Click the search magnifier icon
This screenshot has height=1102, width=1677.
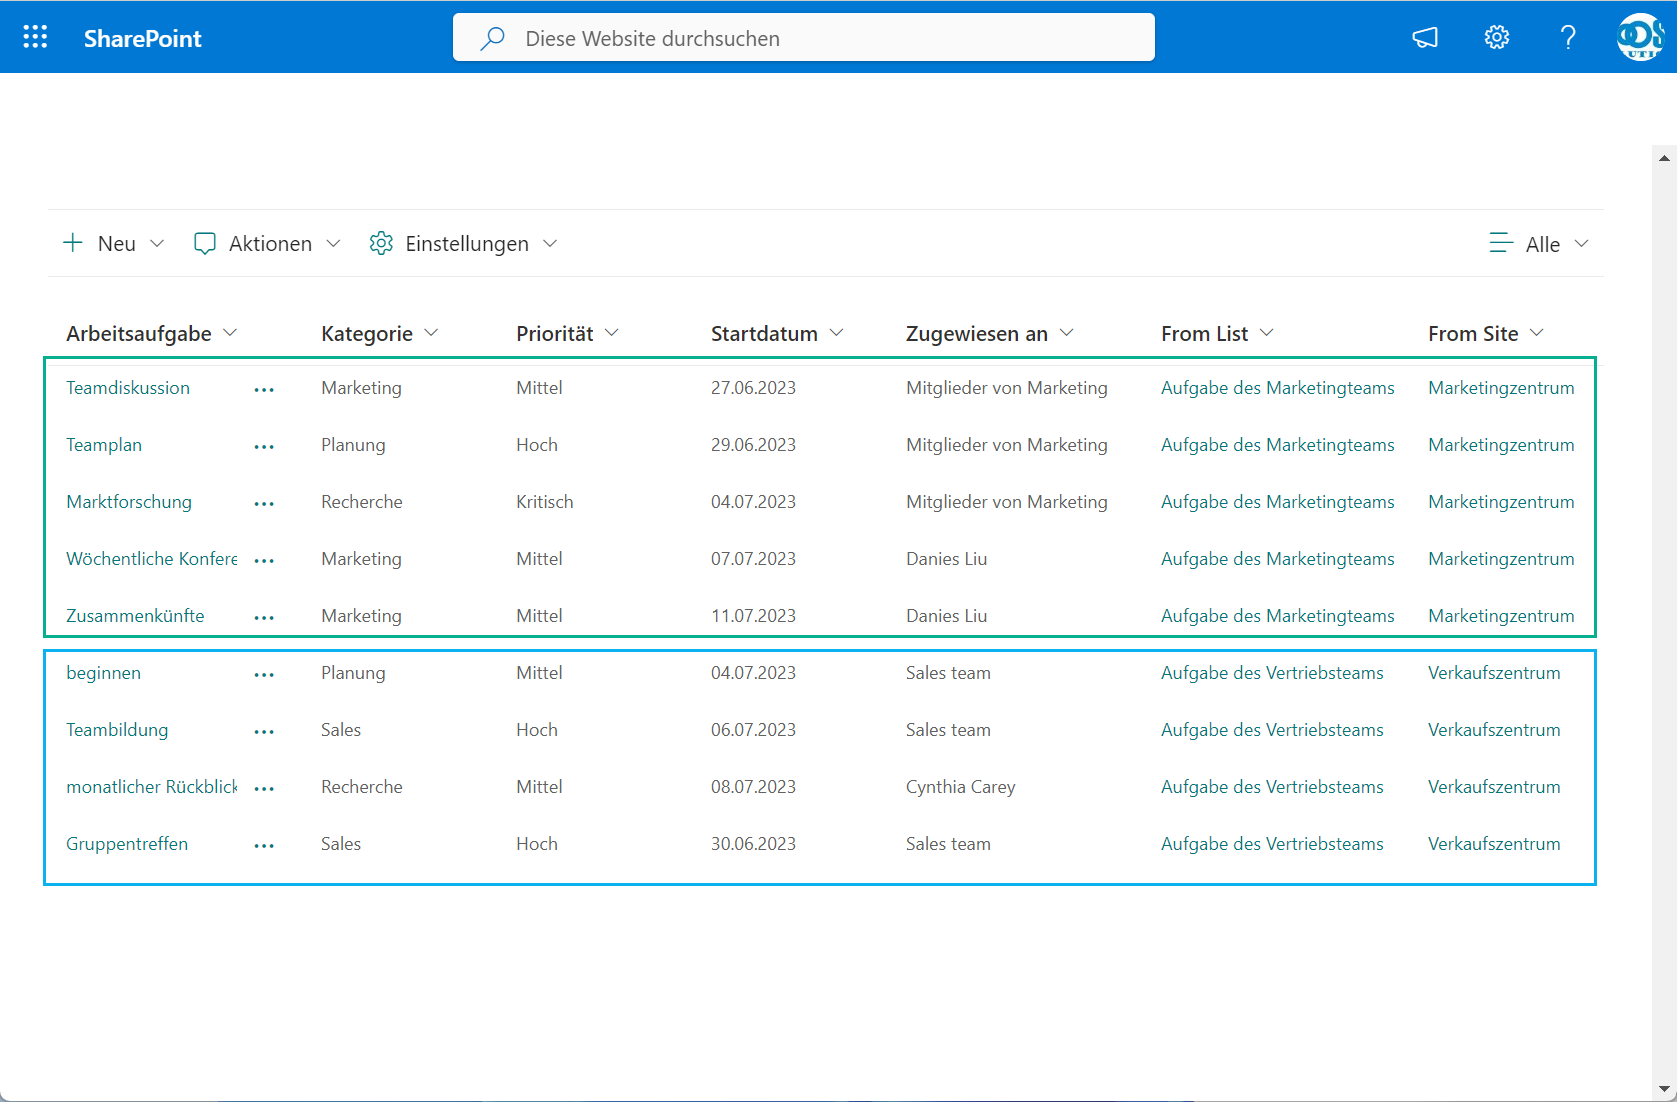tap(492, 38)
